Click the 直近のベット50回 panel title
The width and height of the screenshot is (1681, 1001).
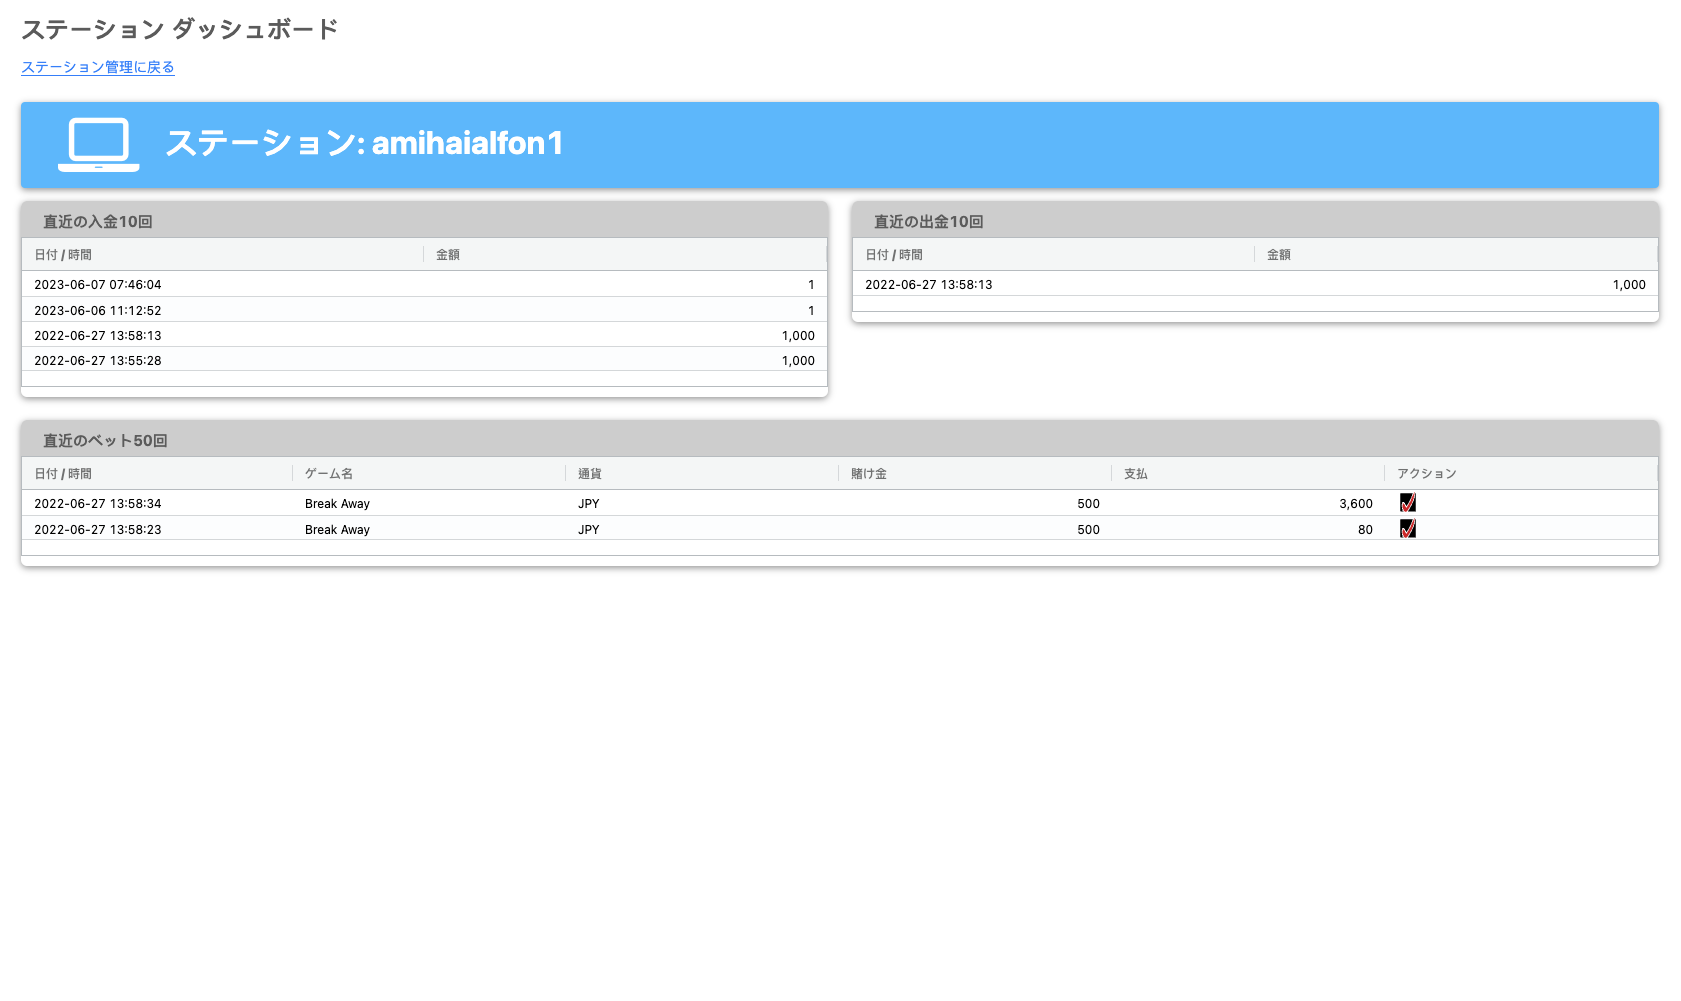105,441
